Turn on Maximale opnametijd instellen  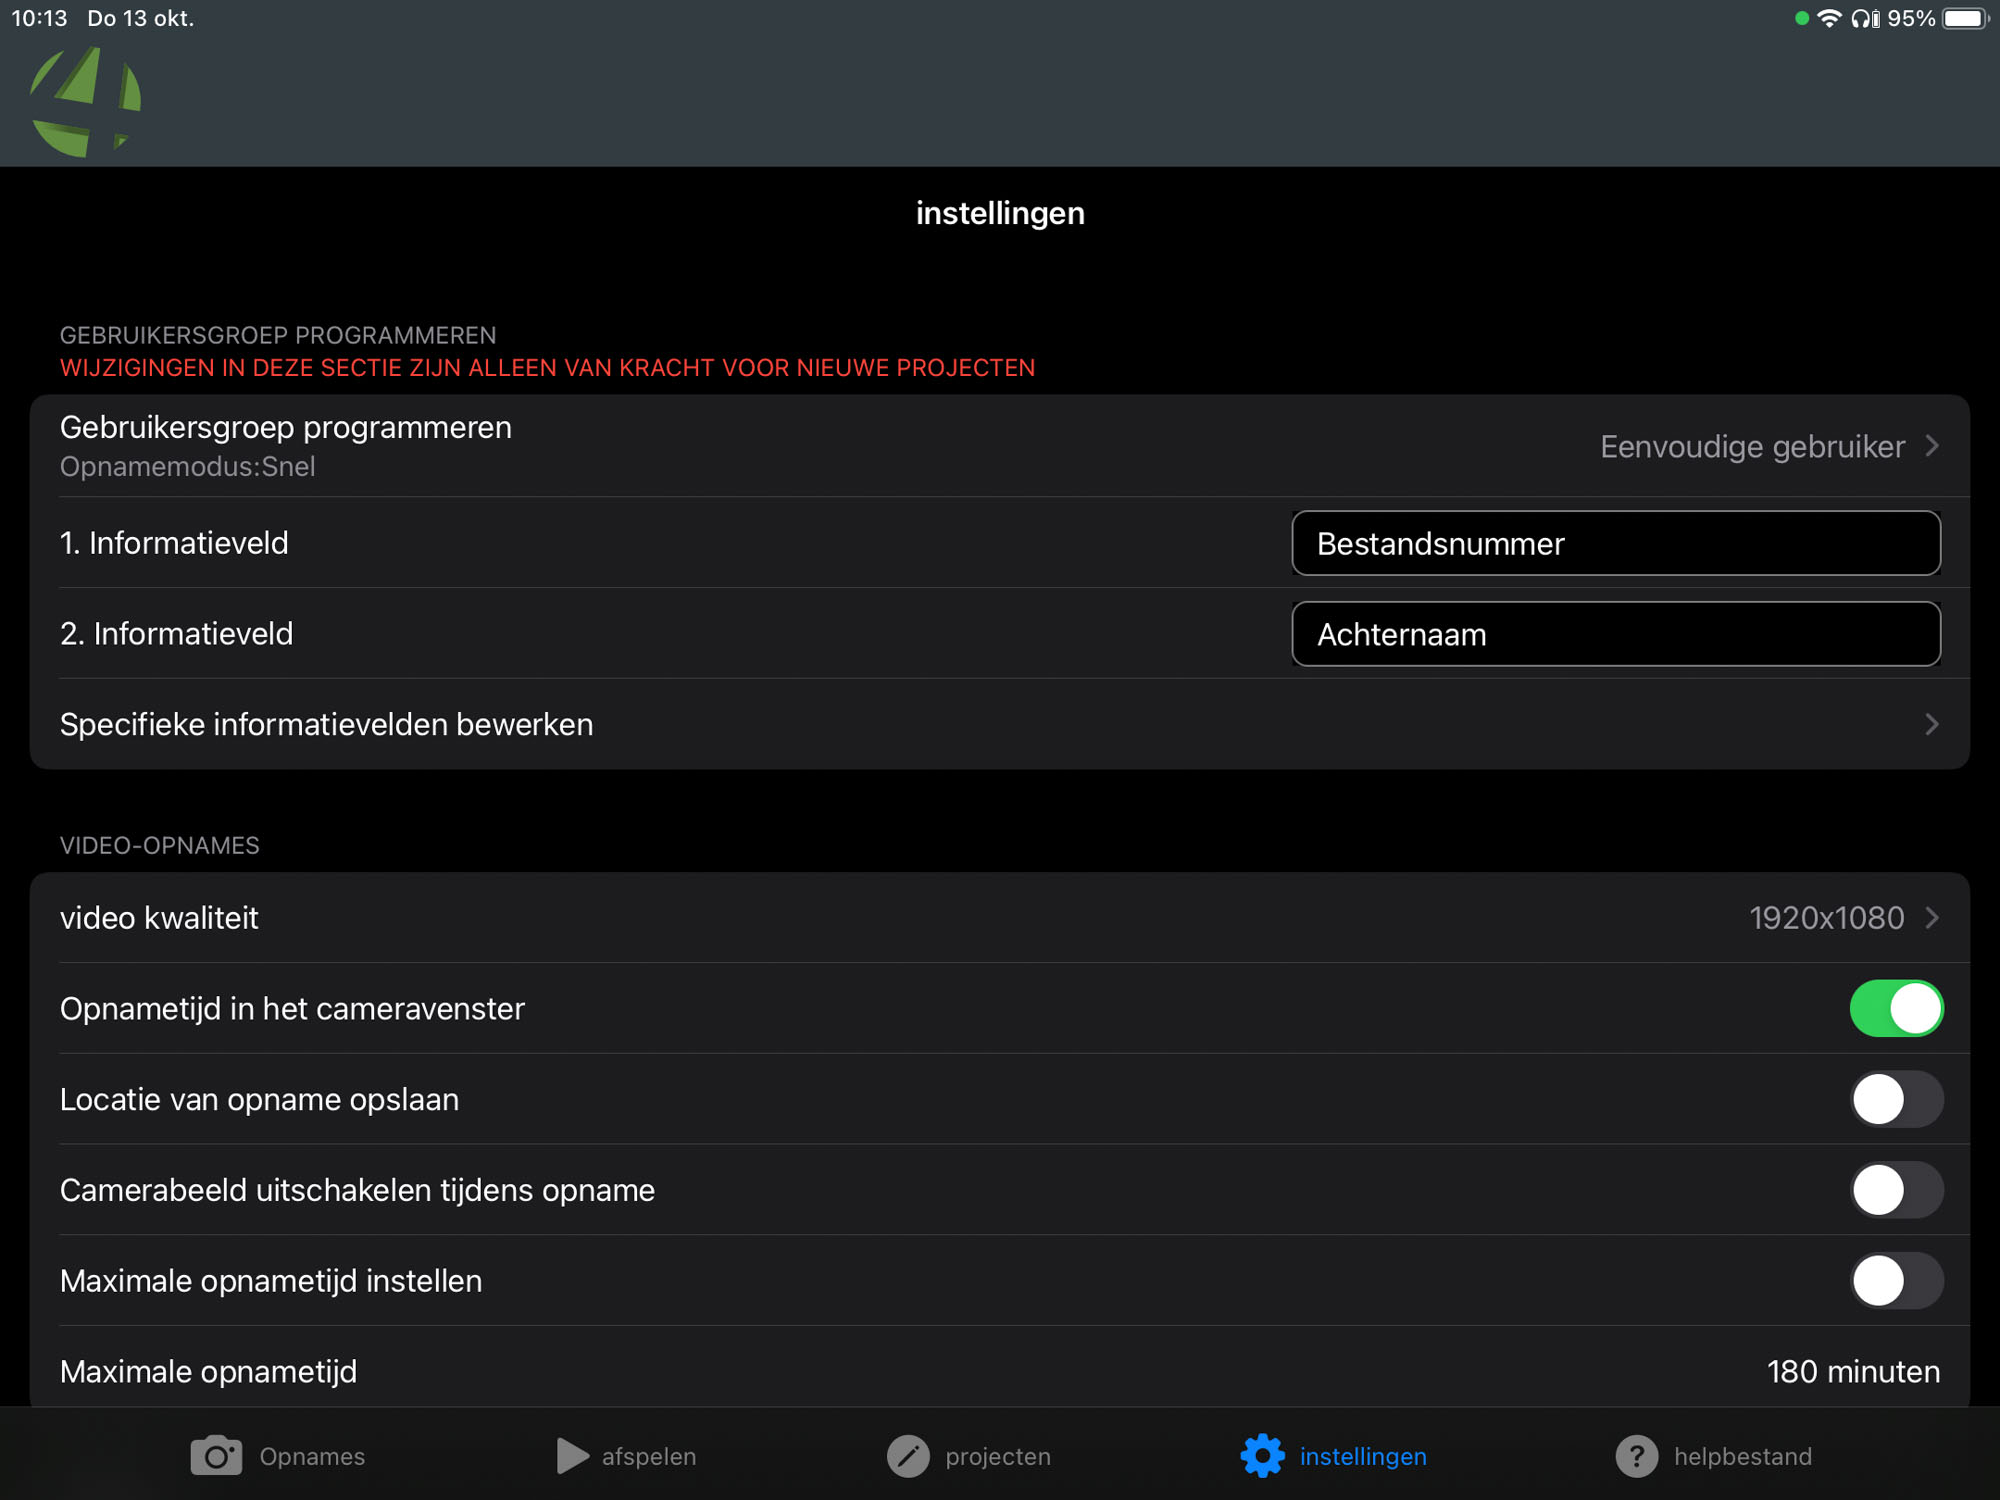coord(1895,1280)
